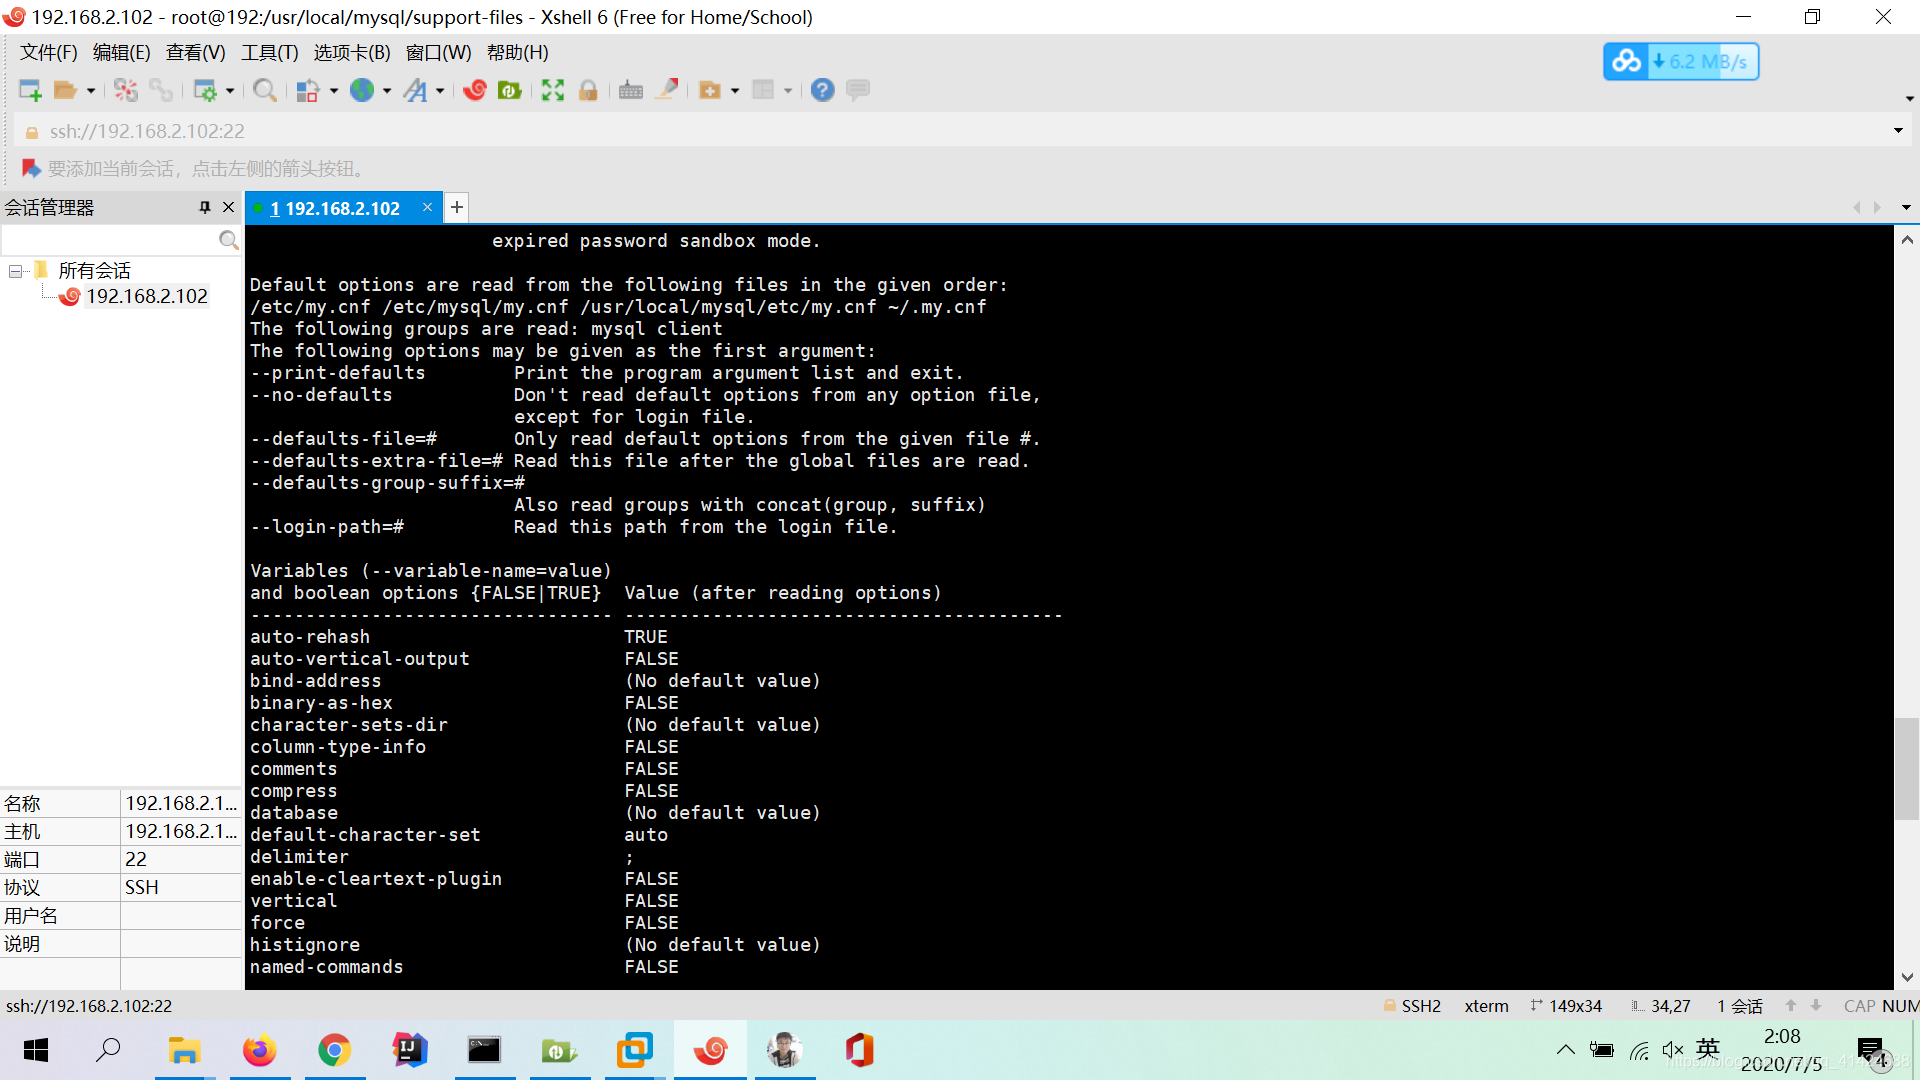Open the 编辑(E) menu
Screen dimensions: 1920x1080
tap(122, 53)
